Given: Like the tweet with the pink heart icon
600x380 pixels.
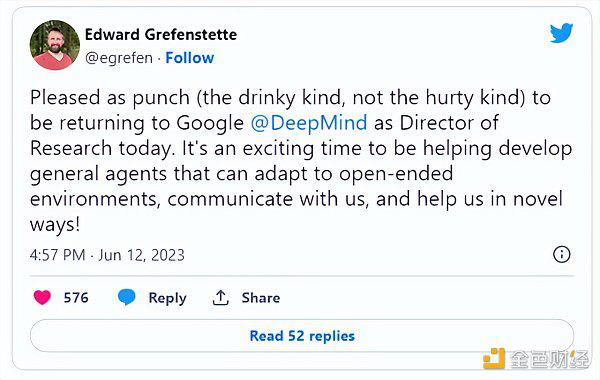Looking at the screenshot, I should click(42, 297).
